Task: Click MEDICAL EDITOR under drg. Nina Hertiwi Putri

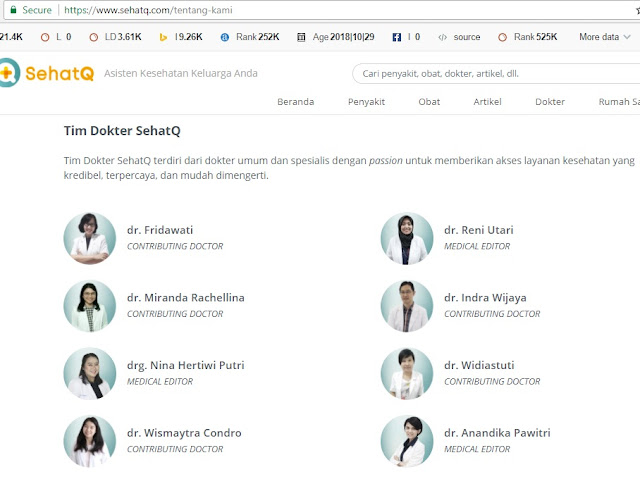Action: pos(160,382)
